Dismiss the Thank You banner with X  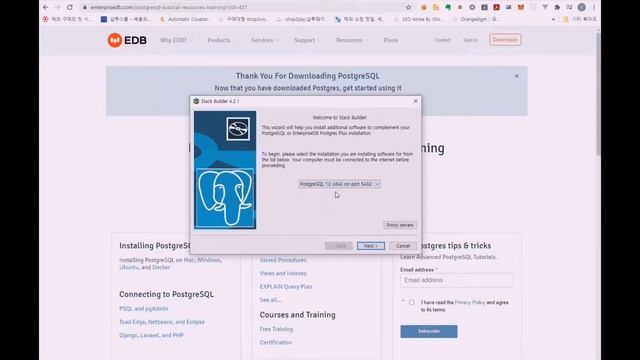coord(516,76)
